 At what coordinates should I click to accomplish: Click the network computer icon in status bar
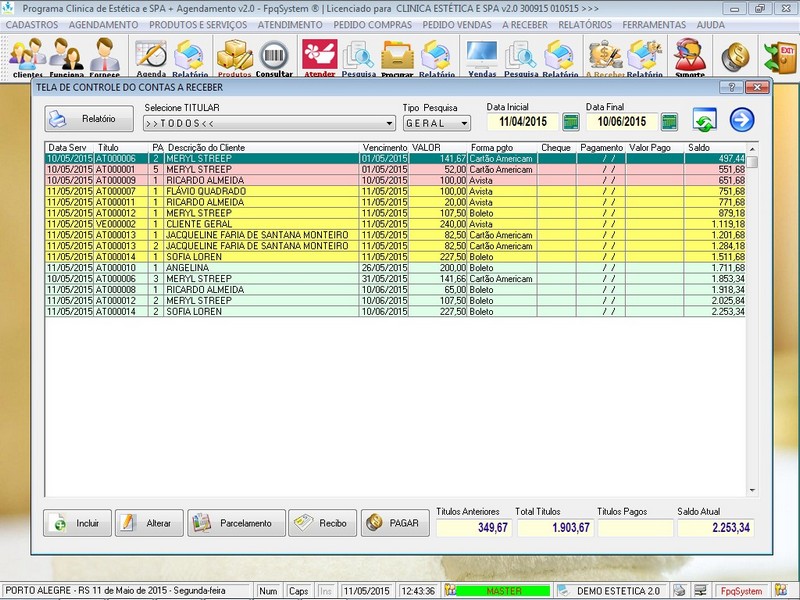point(700,590)
